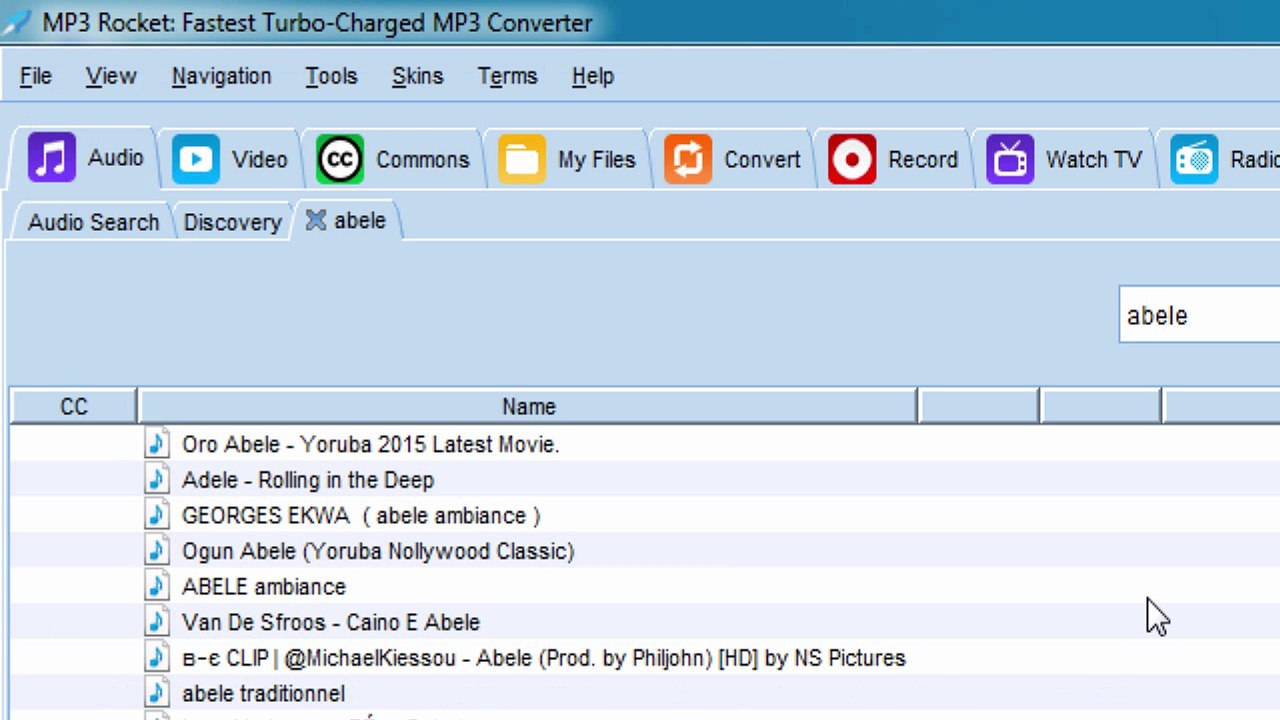Select the "ABELE ambiance" result
Screen dimensions: 1280x720
[264, 587]
